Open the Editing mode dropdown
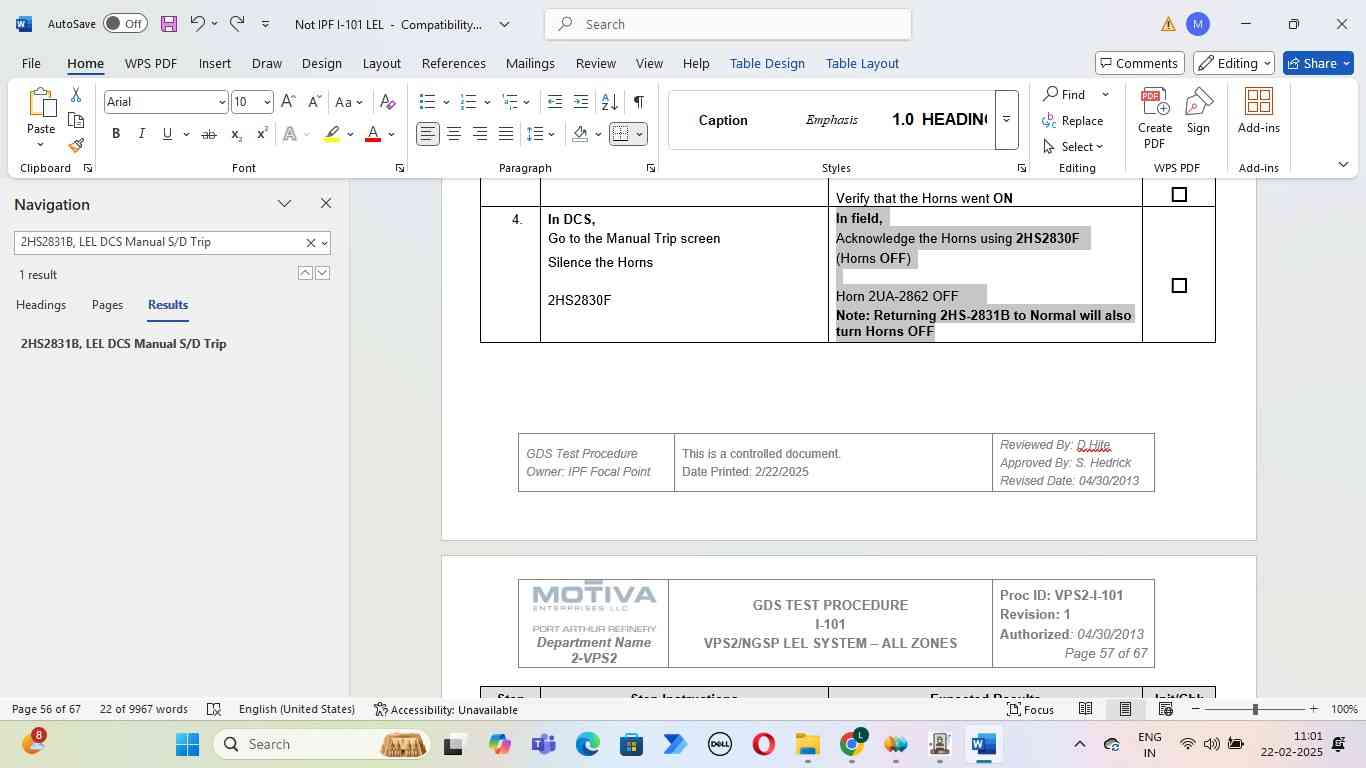Image resolution: width=1366 pixels, height=768 pixels. 1234,63
